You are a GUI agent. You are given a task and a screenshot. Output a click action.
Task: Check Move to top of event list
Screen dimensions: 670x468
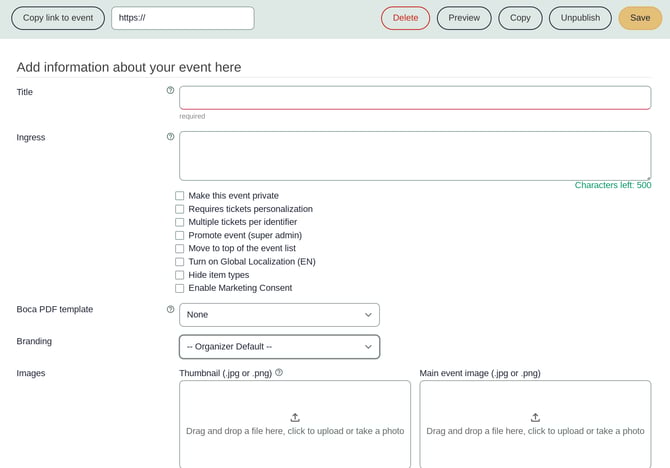(x=180, y=248)
